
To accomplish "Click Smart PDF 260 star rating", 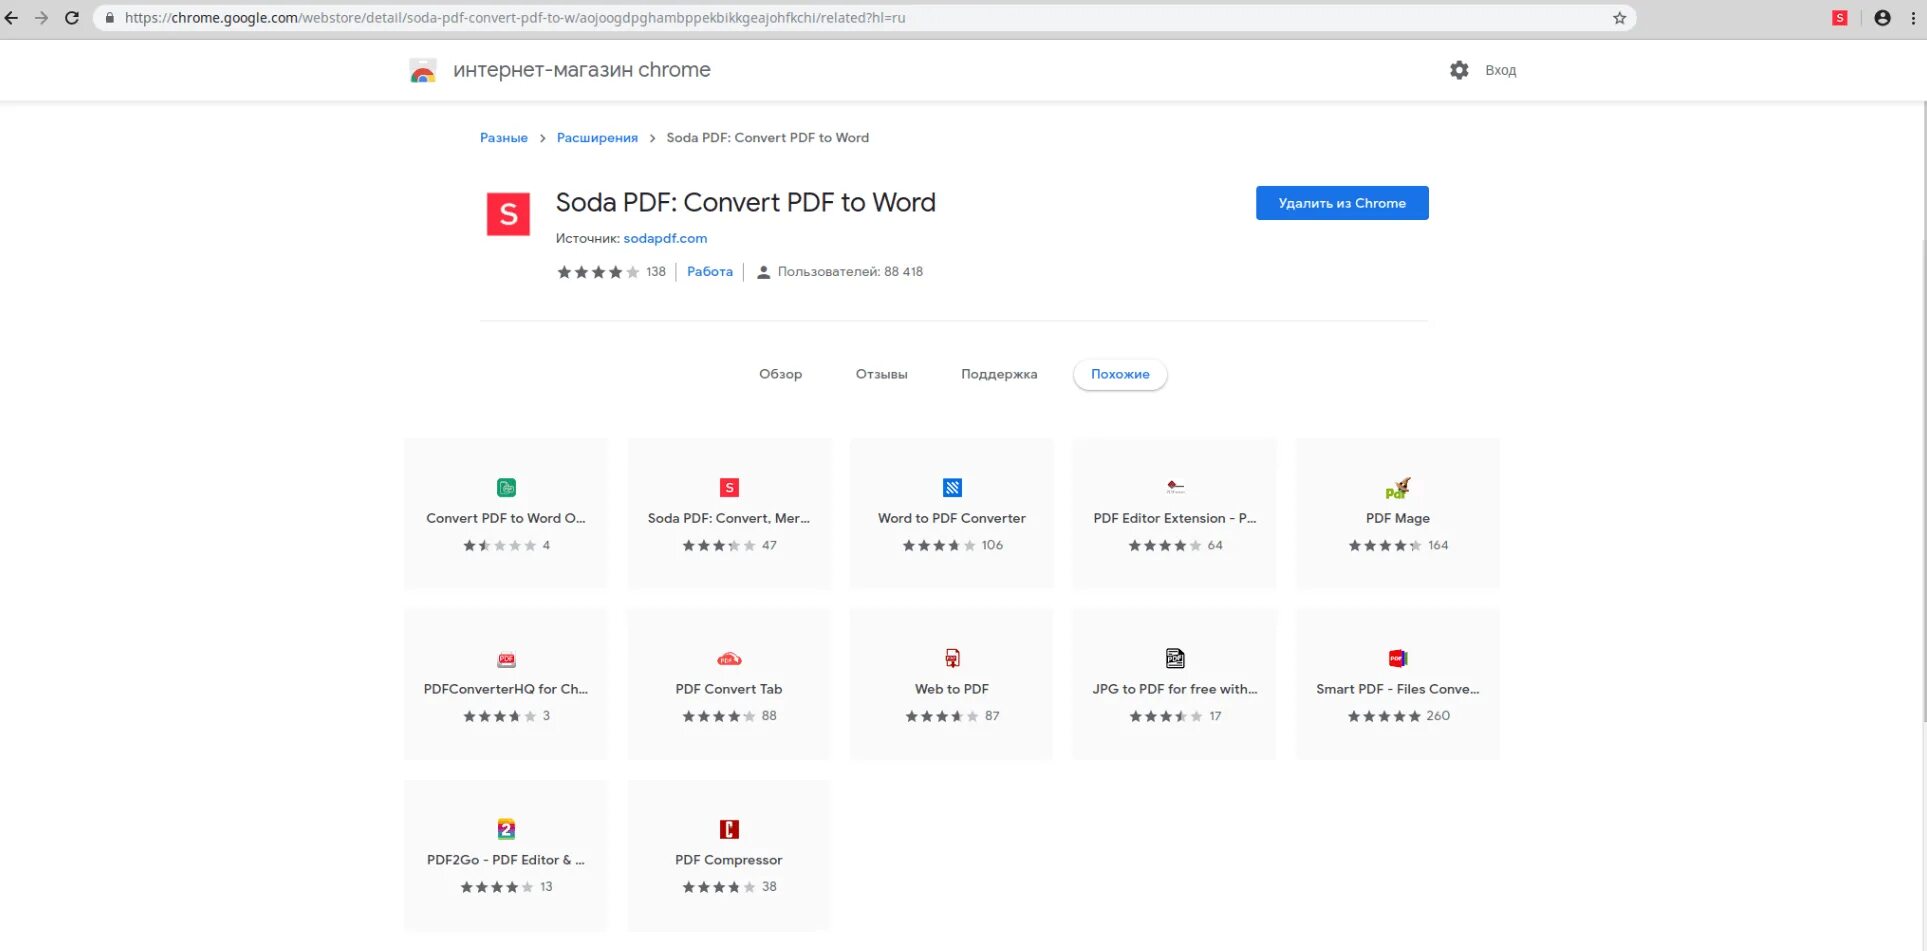I will click(x=1398, y=716).
